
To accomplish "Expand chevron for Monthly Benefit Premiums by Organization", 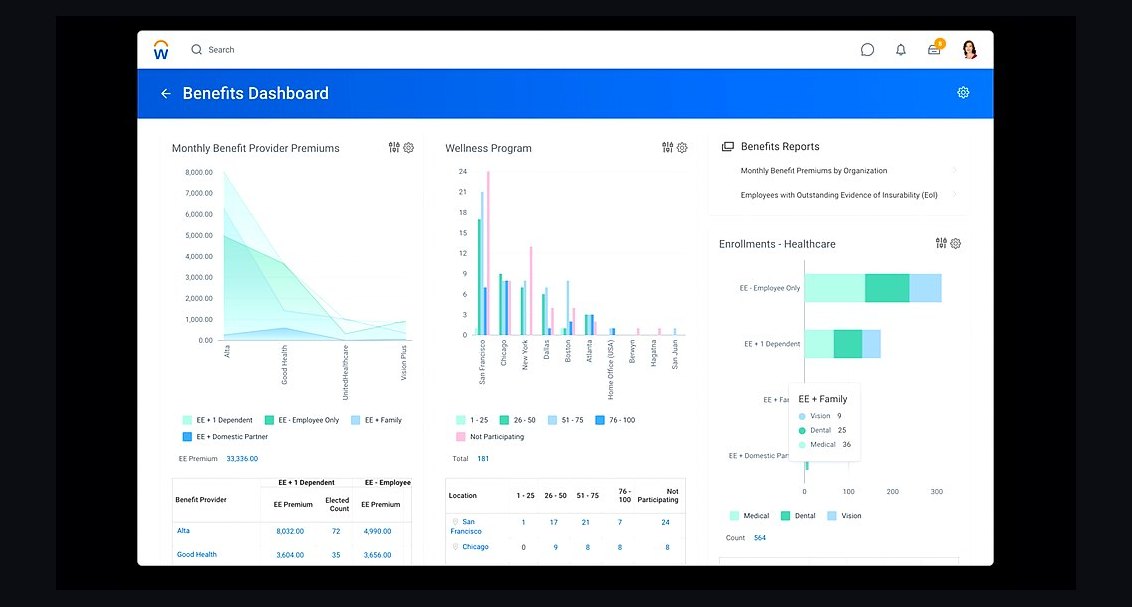I will [954, 170].
